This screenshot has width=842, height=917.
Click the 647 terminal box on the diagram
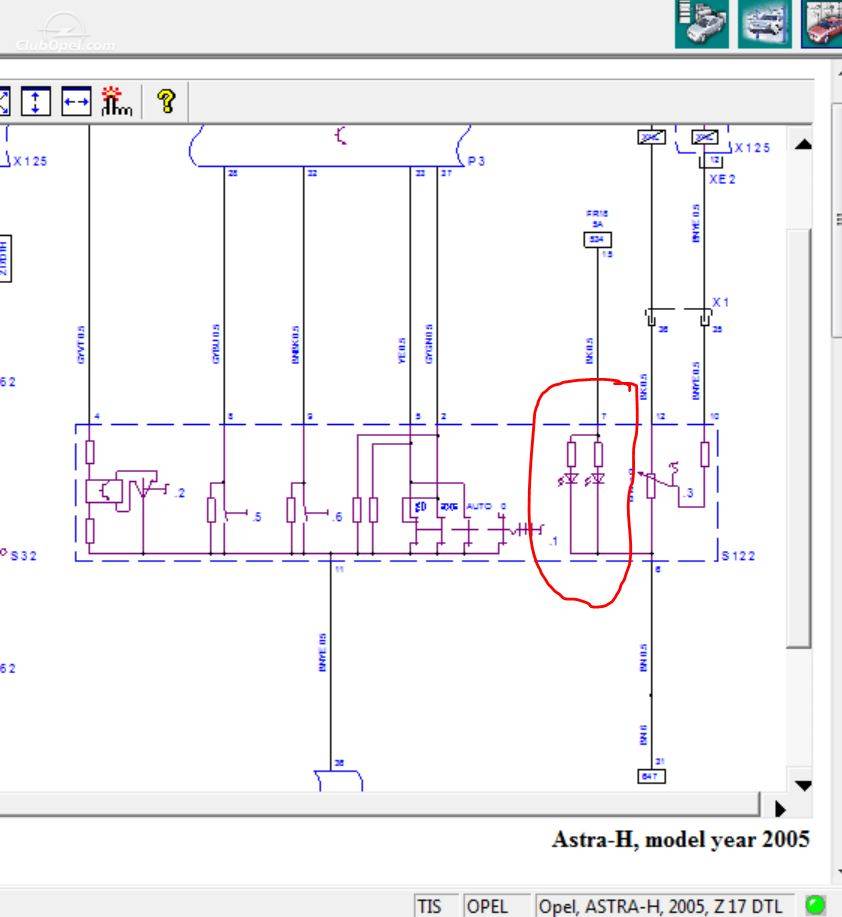click(x=651, y=776)
